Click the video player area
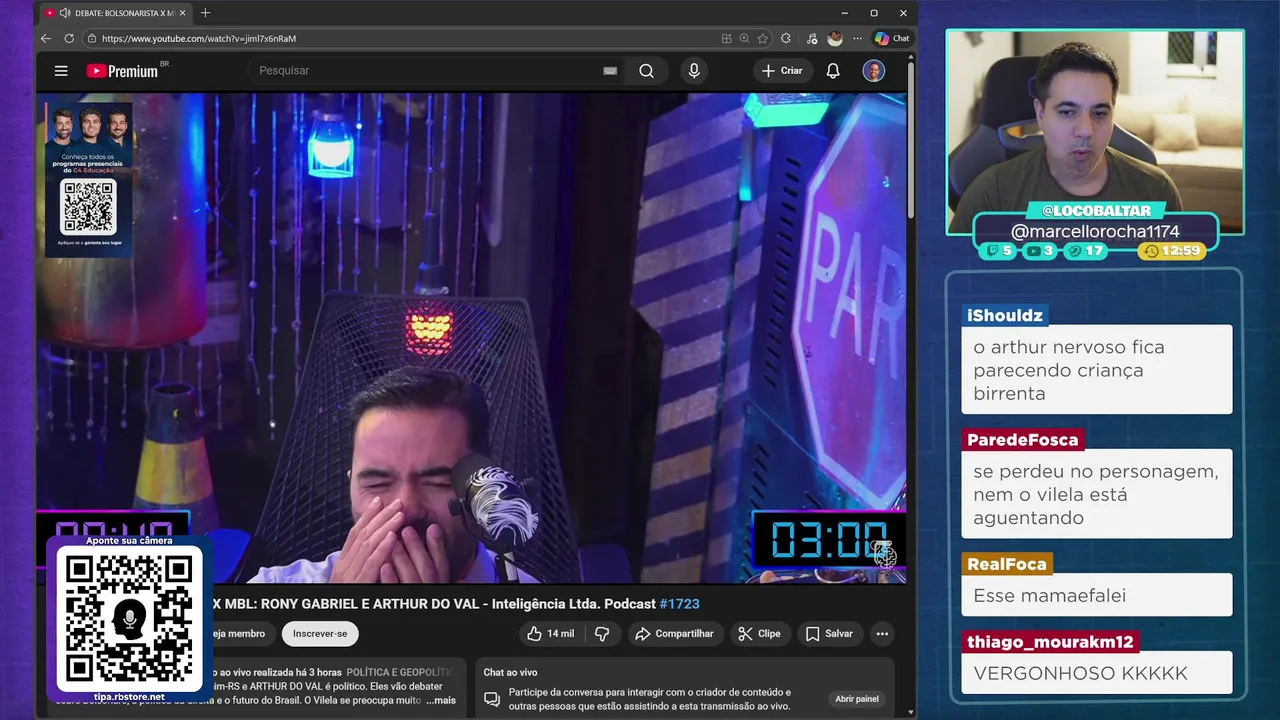The height and width of the screenshot is (720, 1280). [472, 338]
